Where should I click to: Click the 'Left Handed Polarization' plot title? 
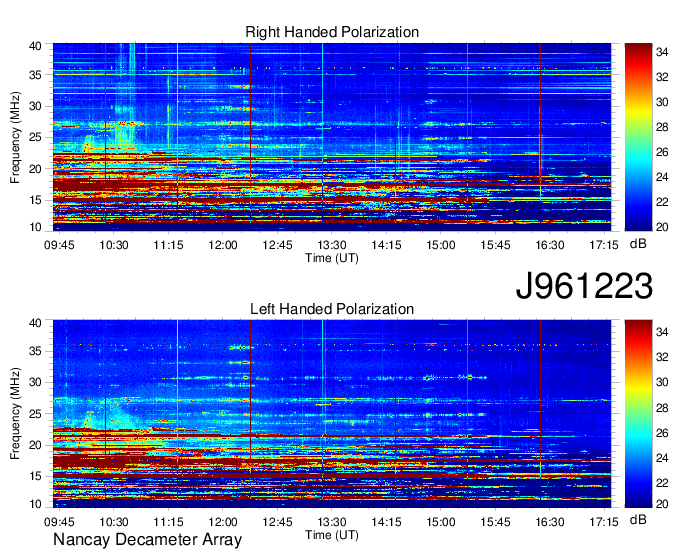(x=332, y=309)
